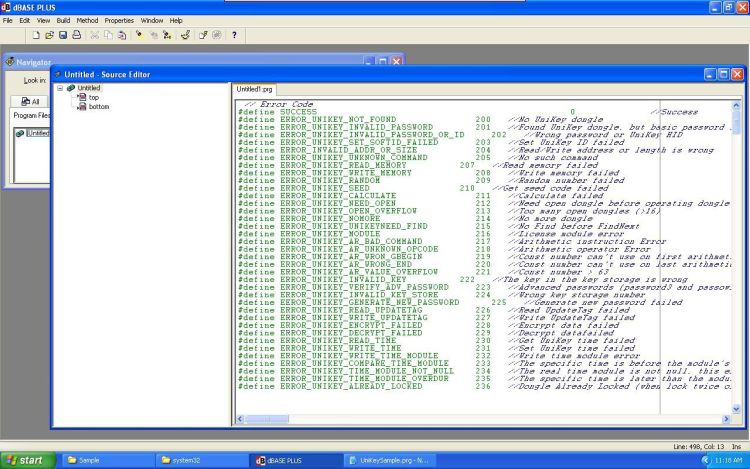Viewport: 750px width, 469px height.
Task: Click the ERROR_UNIKEY_ALREADY_LOCKED define line
Action: click(484, 386)
